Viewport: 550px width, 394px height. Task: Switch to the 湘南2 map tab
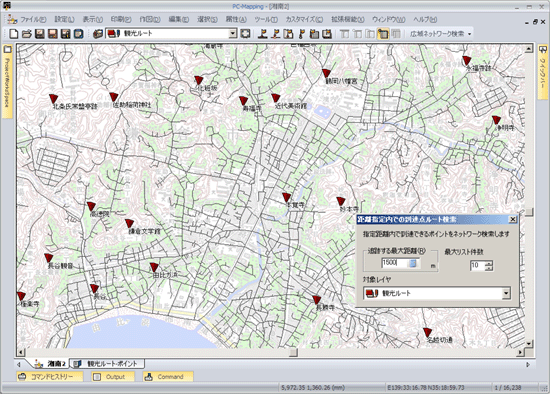(x=50, y=364)
